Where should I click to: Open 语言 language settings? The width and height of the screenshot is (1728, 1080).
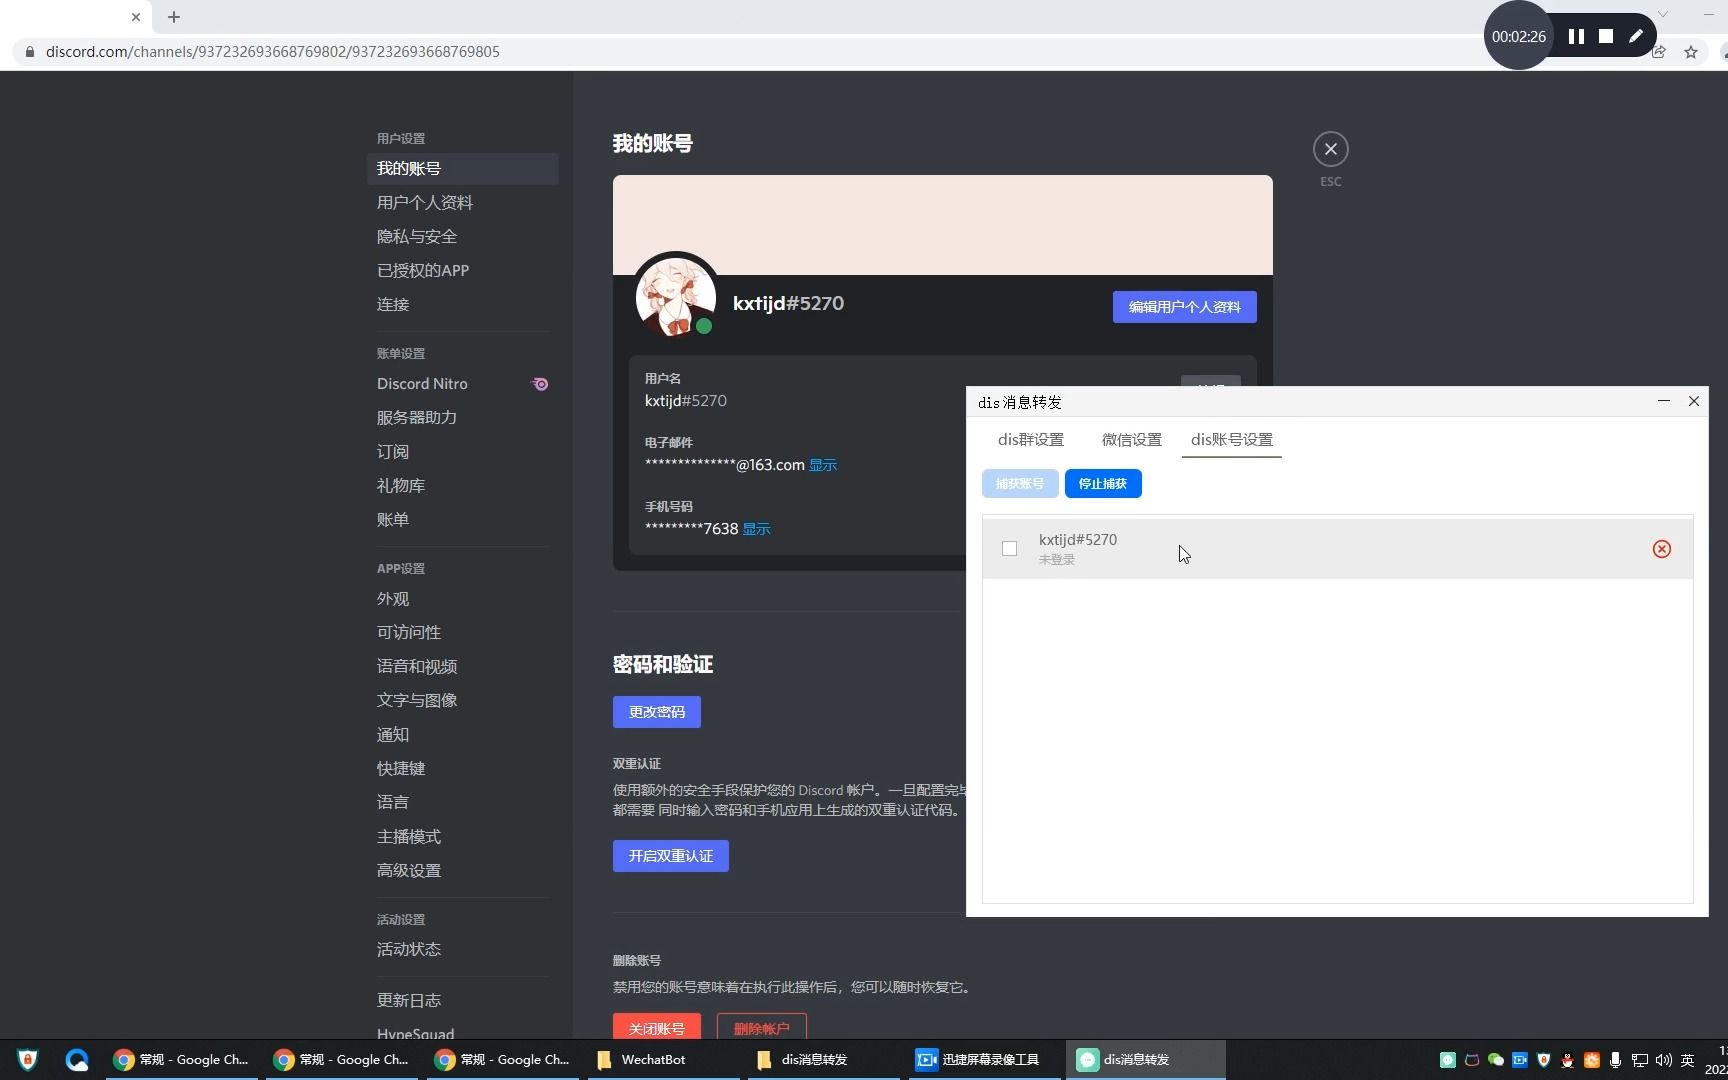click(462, 803)
